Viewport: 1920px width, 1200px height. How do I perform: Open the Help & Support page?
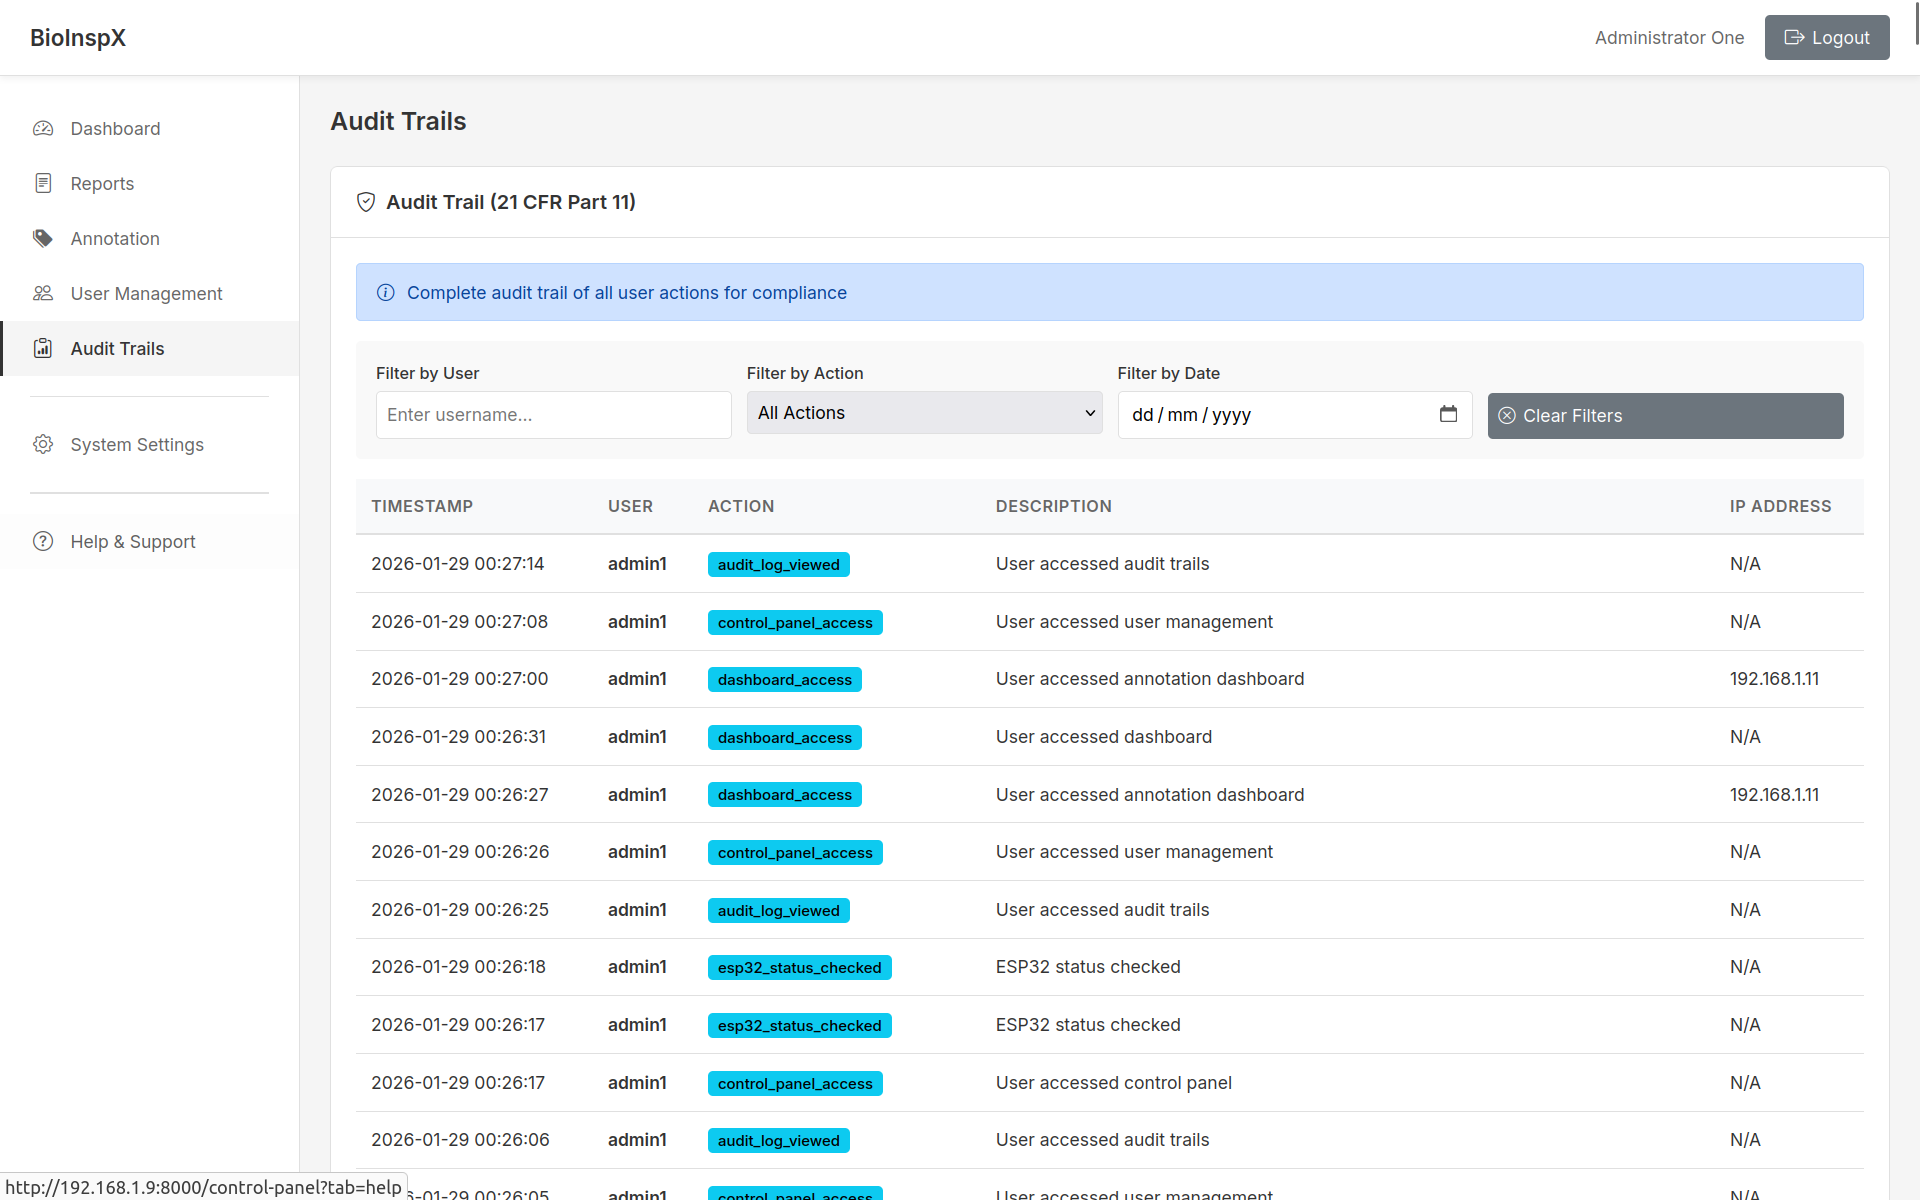pos(132,541)
